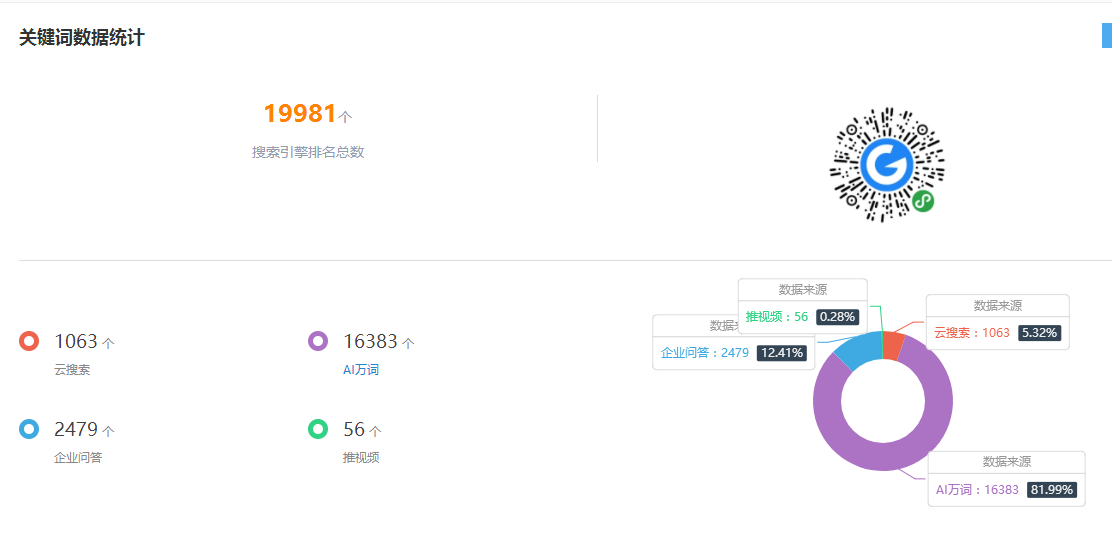The image size is (1112, 550).
Task: Click the QR code mini-program image
Action: pyautogui.click(x=887, y=164)
